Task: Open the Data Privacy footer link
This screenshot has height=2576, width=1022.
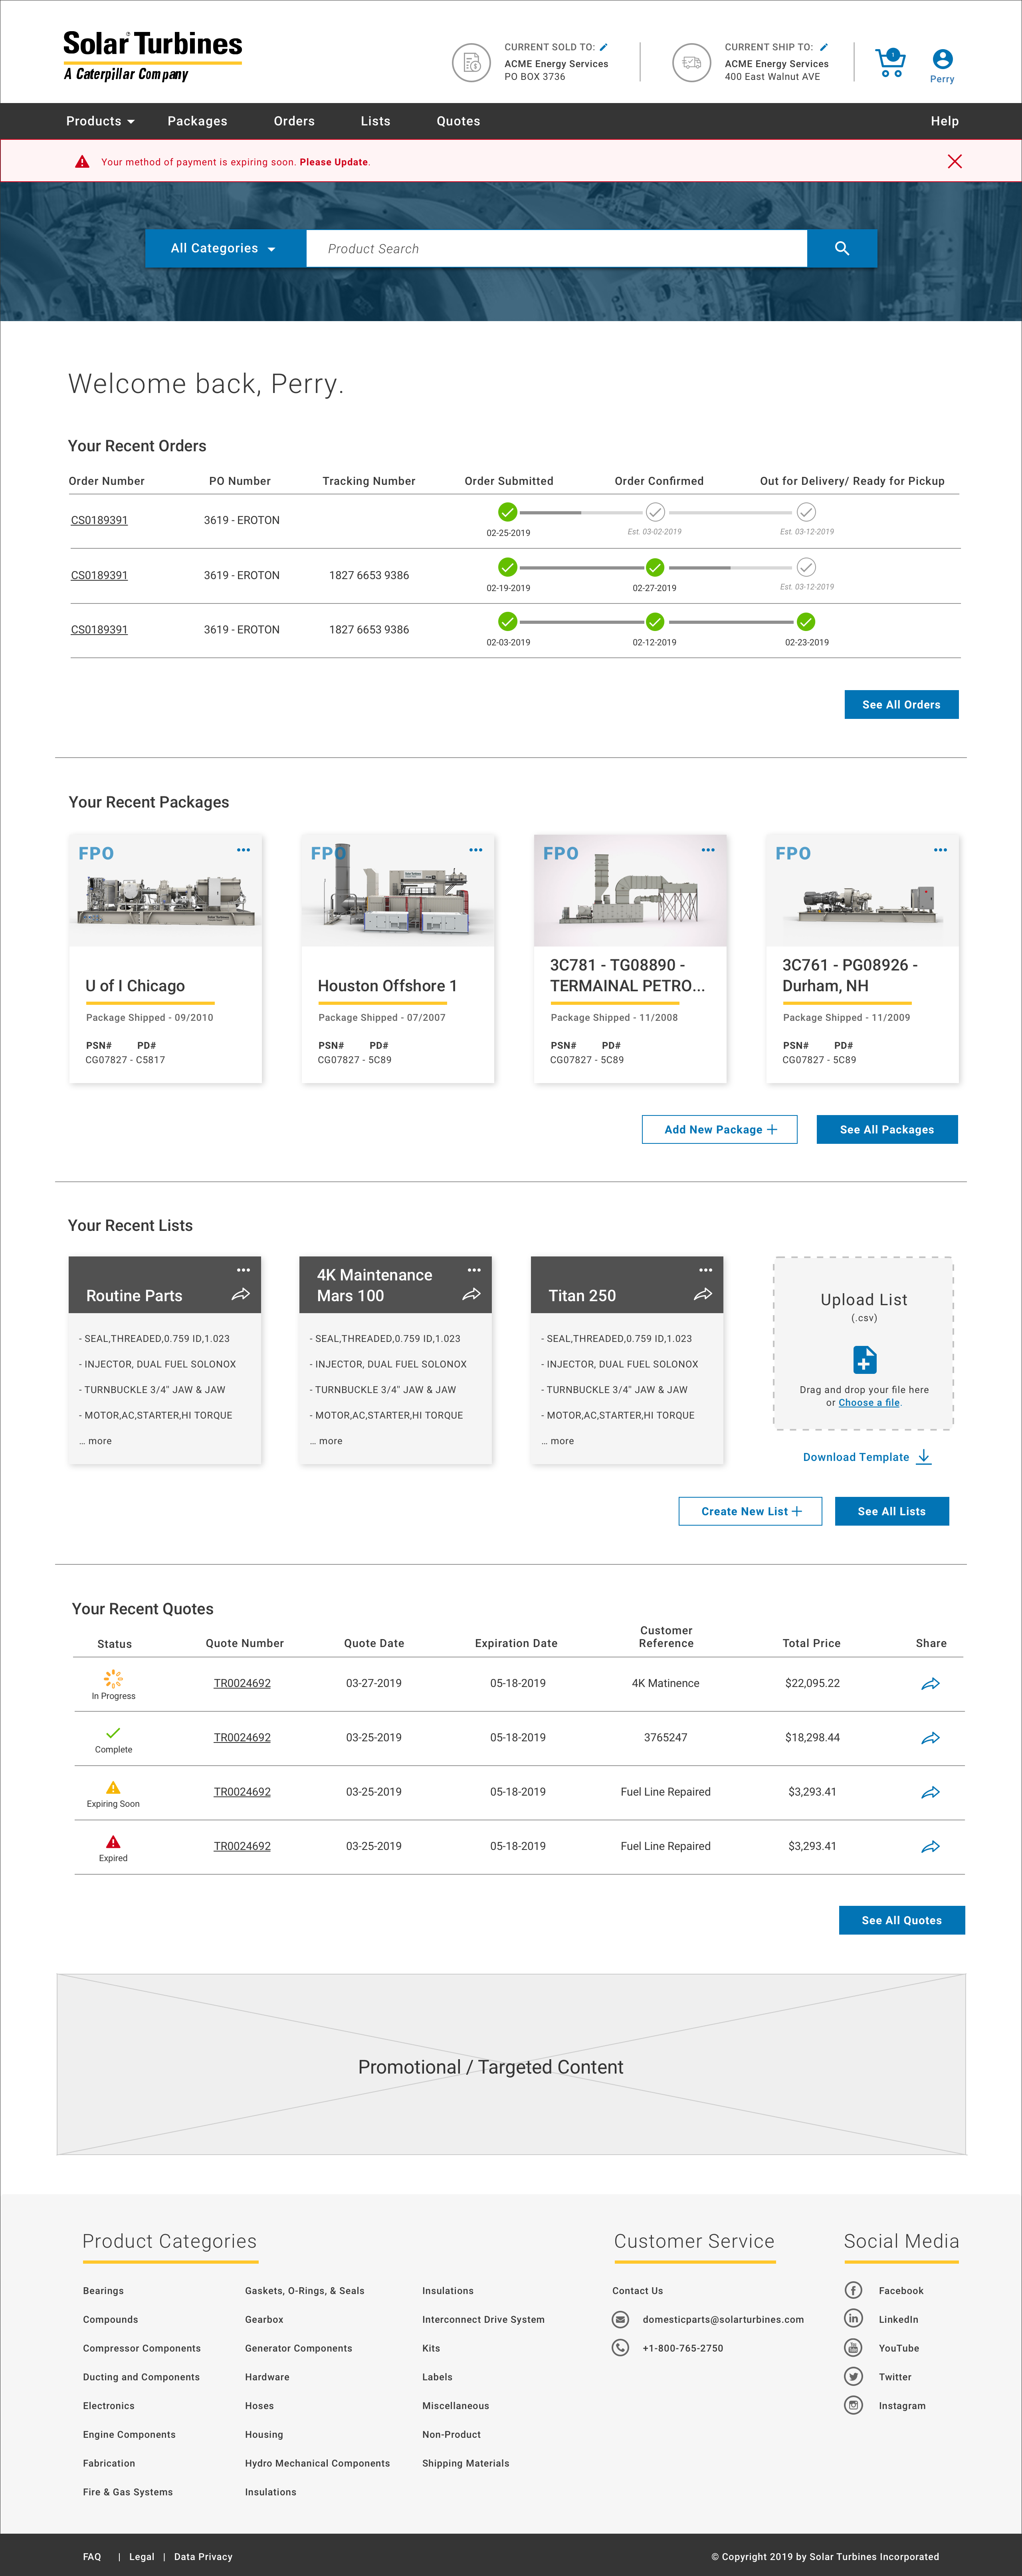Action: [203, 2557]
